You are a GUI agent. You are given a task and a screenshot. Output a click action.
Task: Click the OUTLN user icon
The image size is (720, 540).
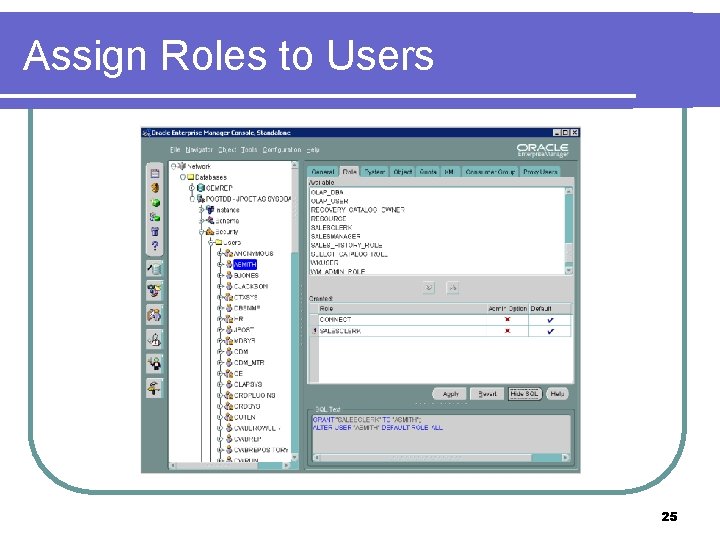coord(229,417)
